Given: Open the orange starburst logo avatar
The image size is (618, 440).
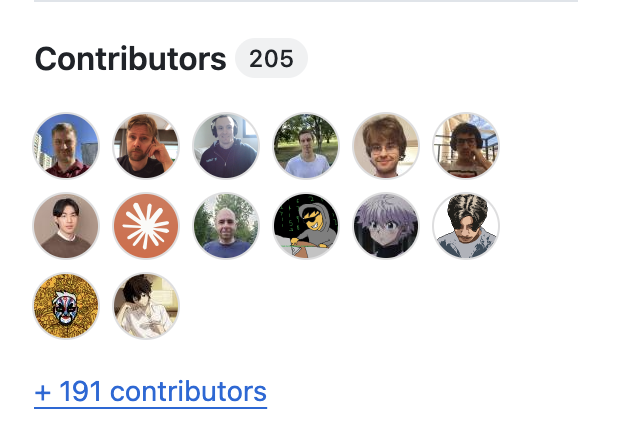Looking at the screenshot, I should 146,226.
